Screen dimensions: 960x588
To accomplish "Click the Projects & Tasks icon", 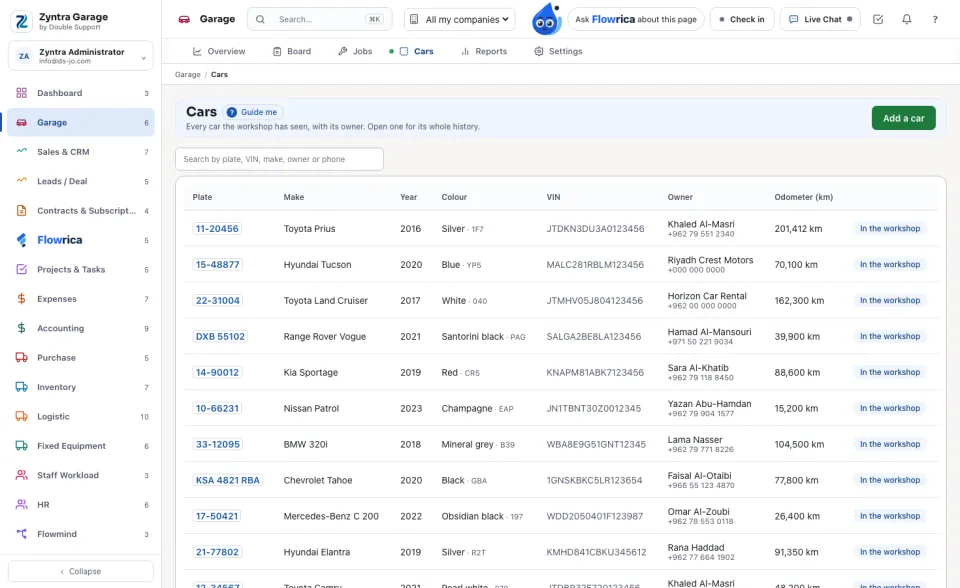I will (21, 270).
